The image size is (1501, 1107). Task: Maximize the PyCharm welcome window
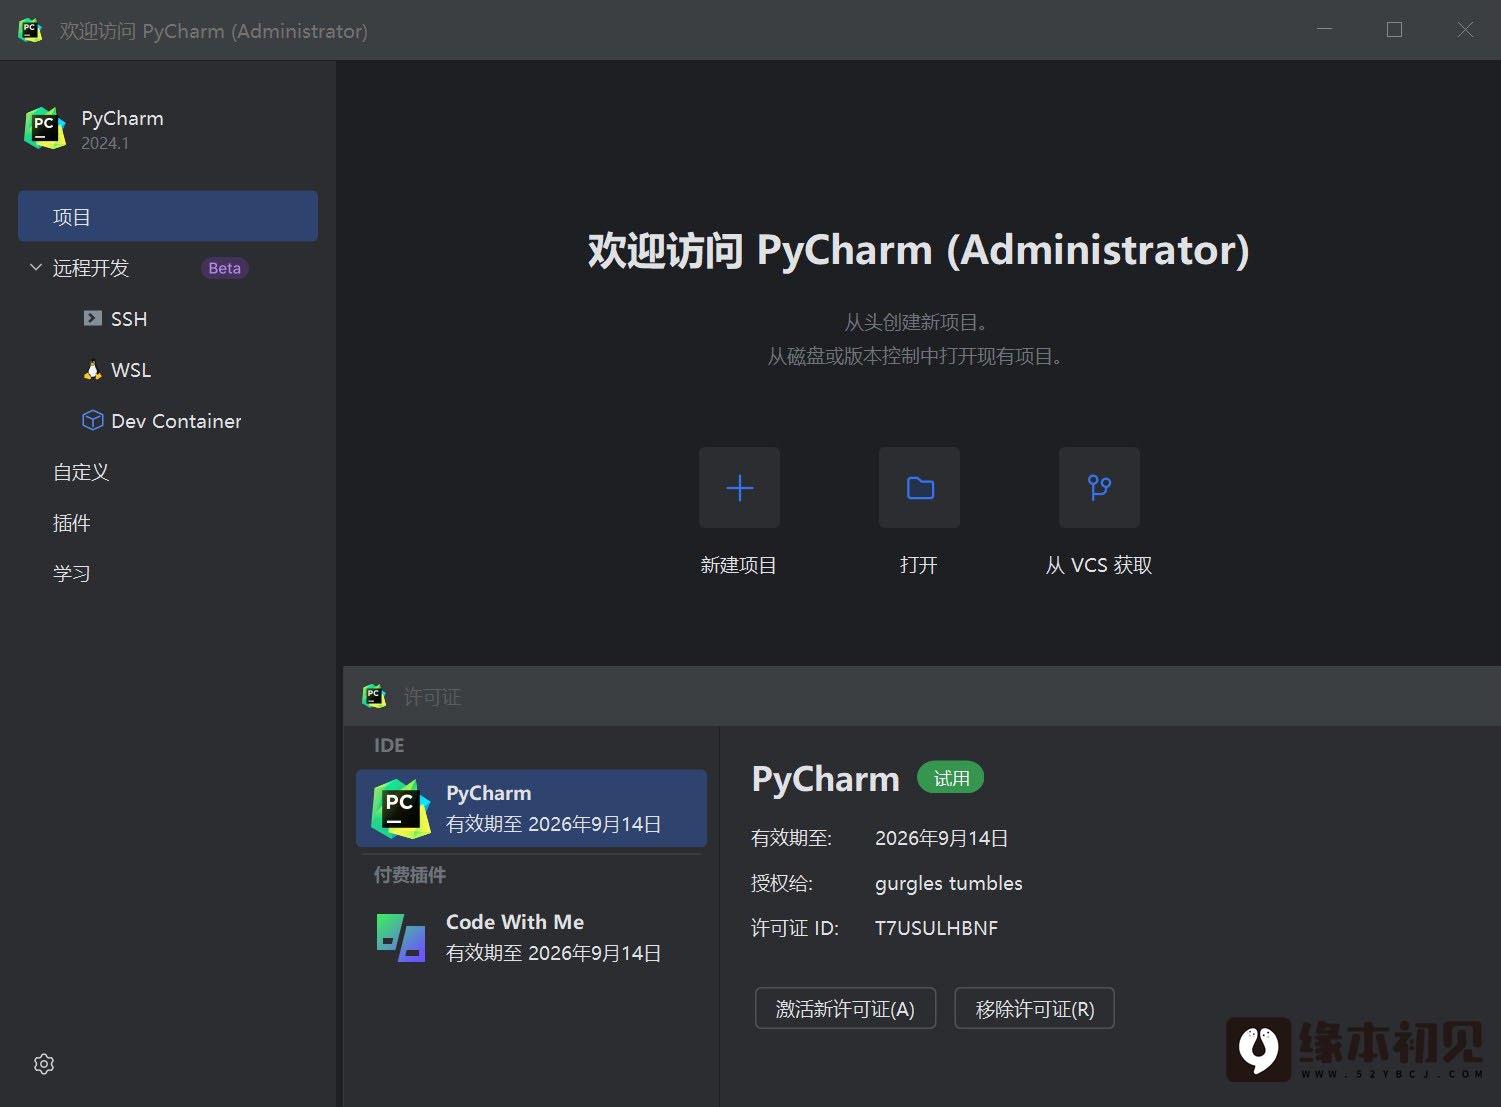(x=1394, y=30)
